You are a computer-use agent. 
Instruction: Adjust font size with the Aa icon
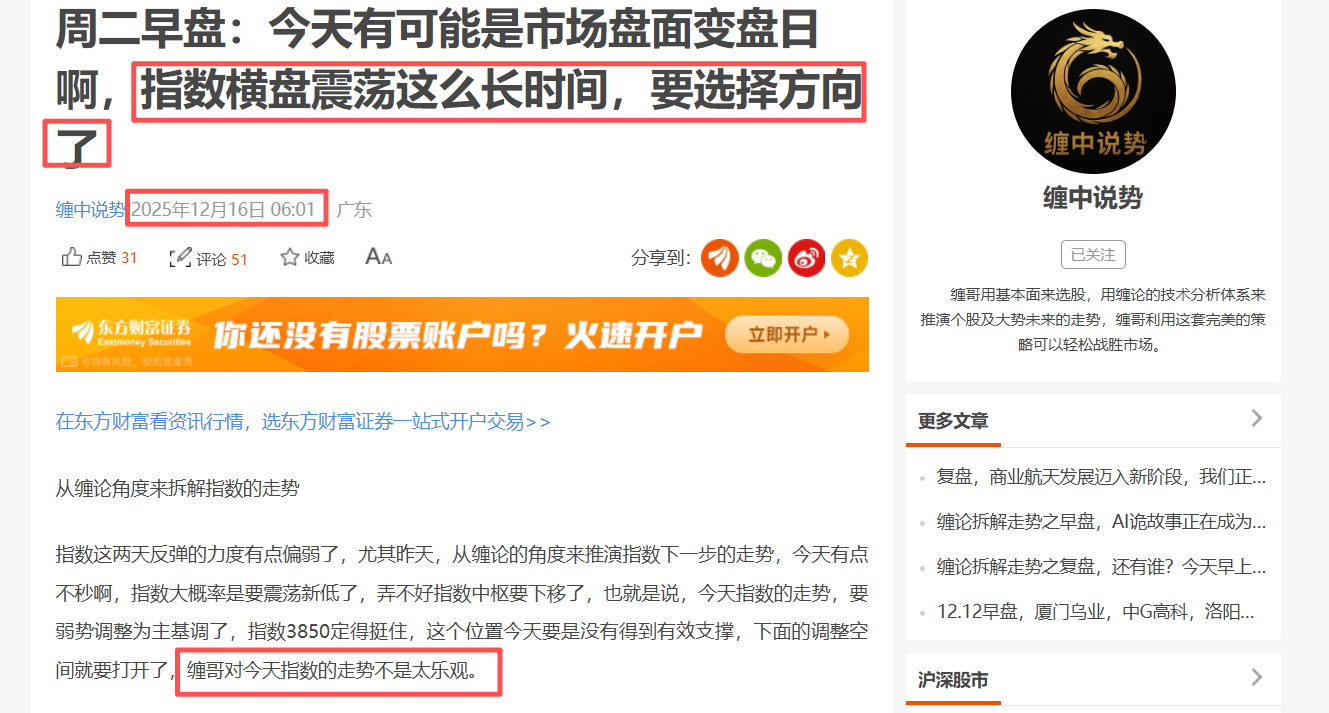(x=378, y=257)
